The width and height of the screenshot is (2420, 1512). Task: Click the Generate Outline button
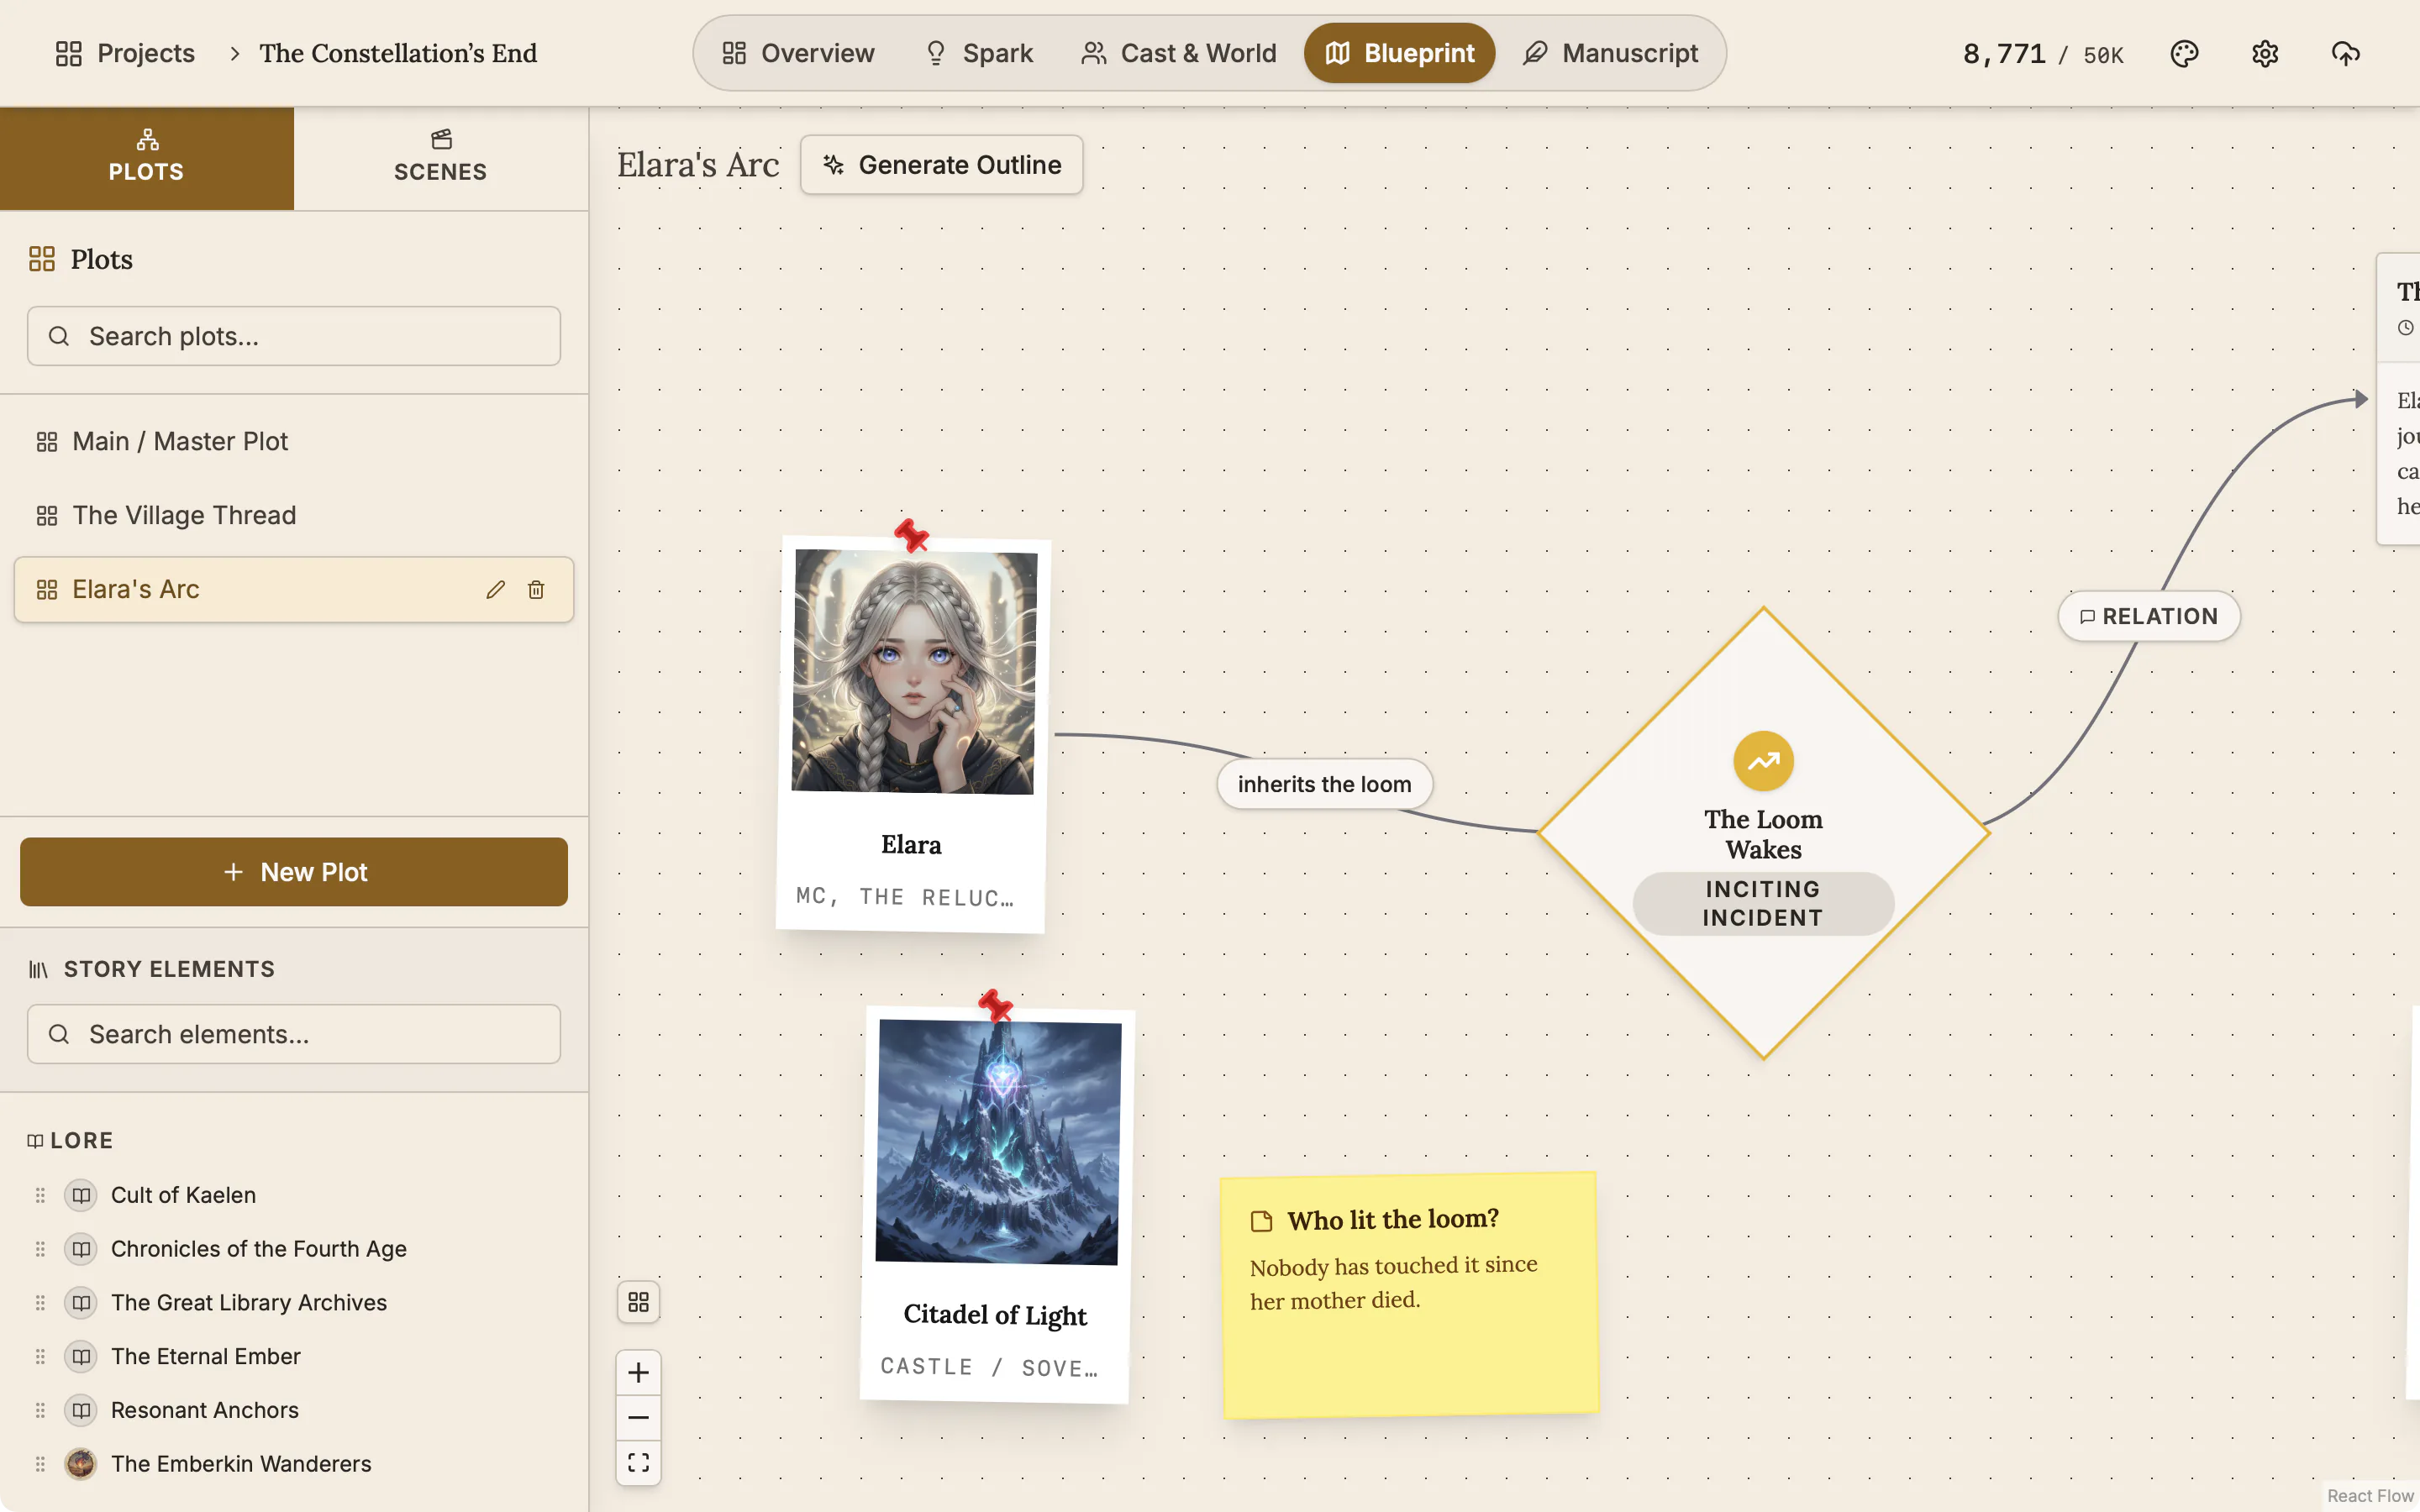coord(941,165)
